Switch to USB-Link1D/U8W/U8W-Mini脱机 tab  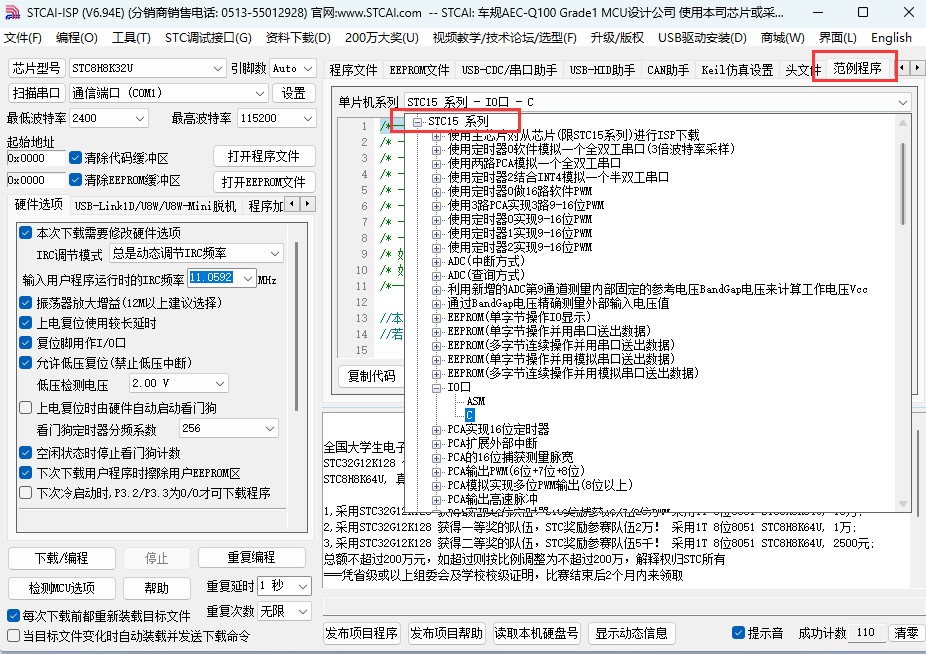point(155,206)
